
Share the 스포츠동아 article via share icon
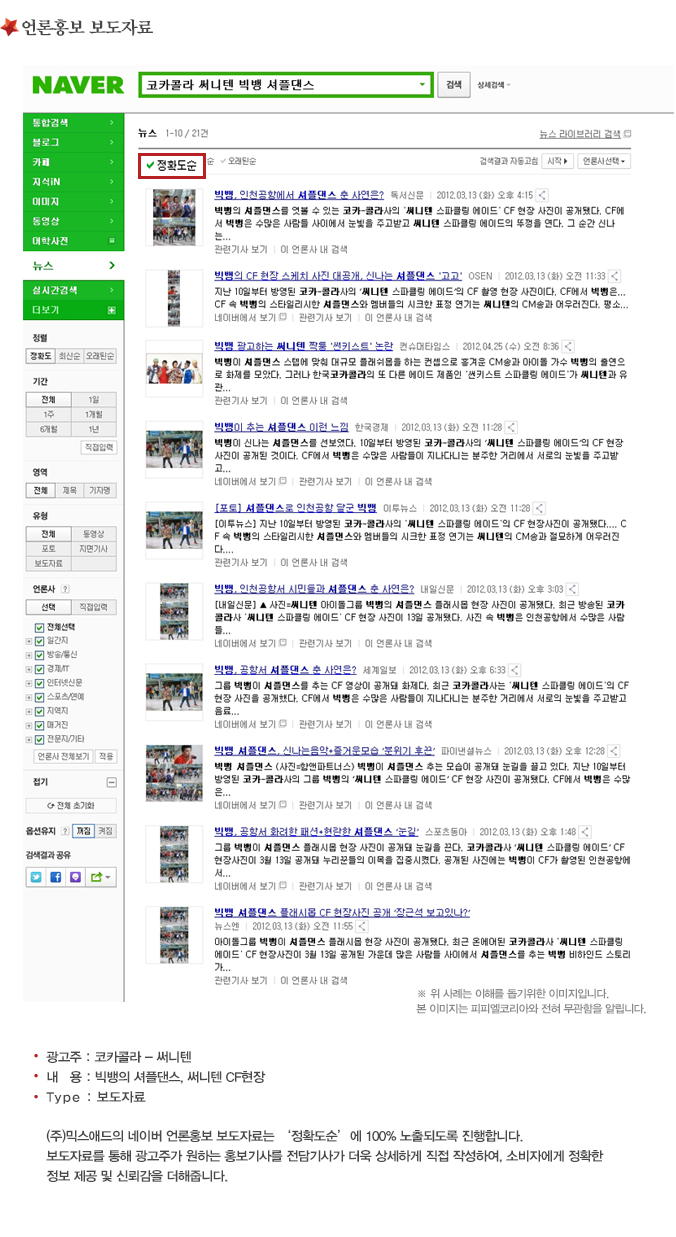(x=585, y=831)
